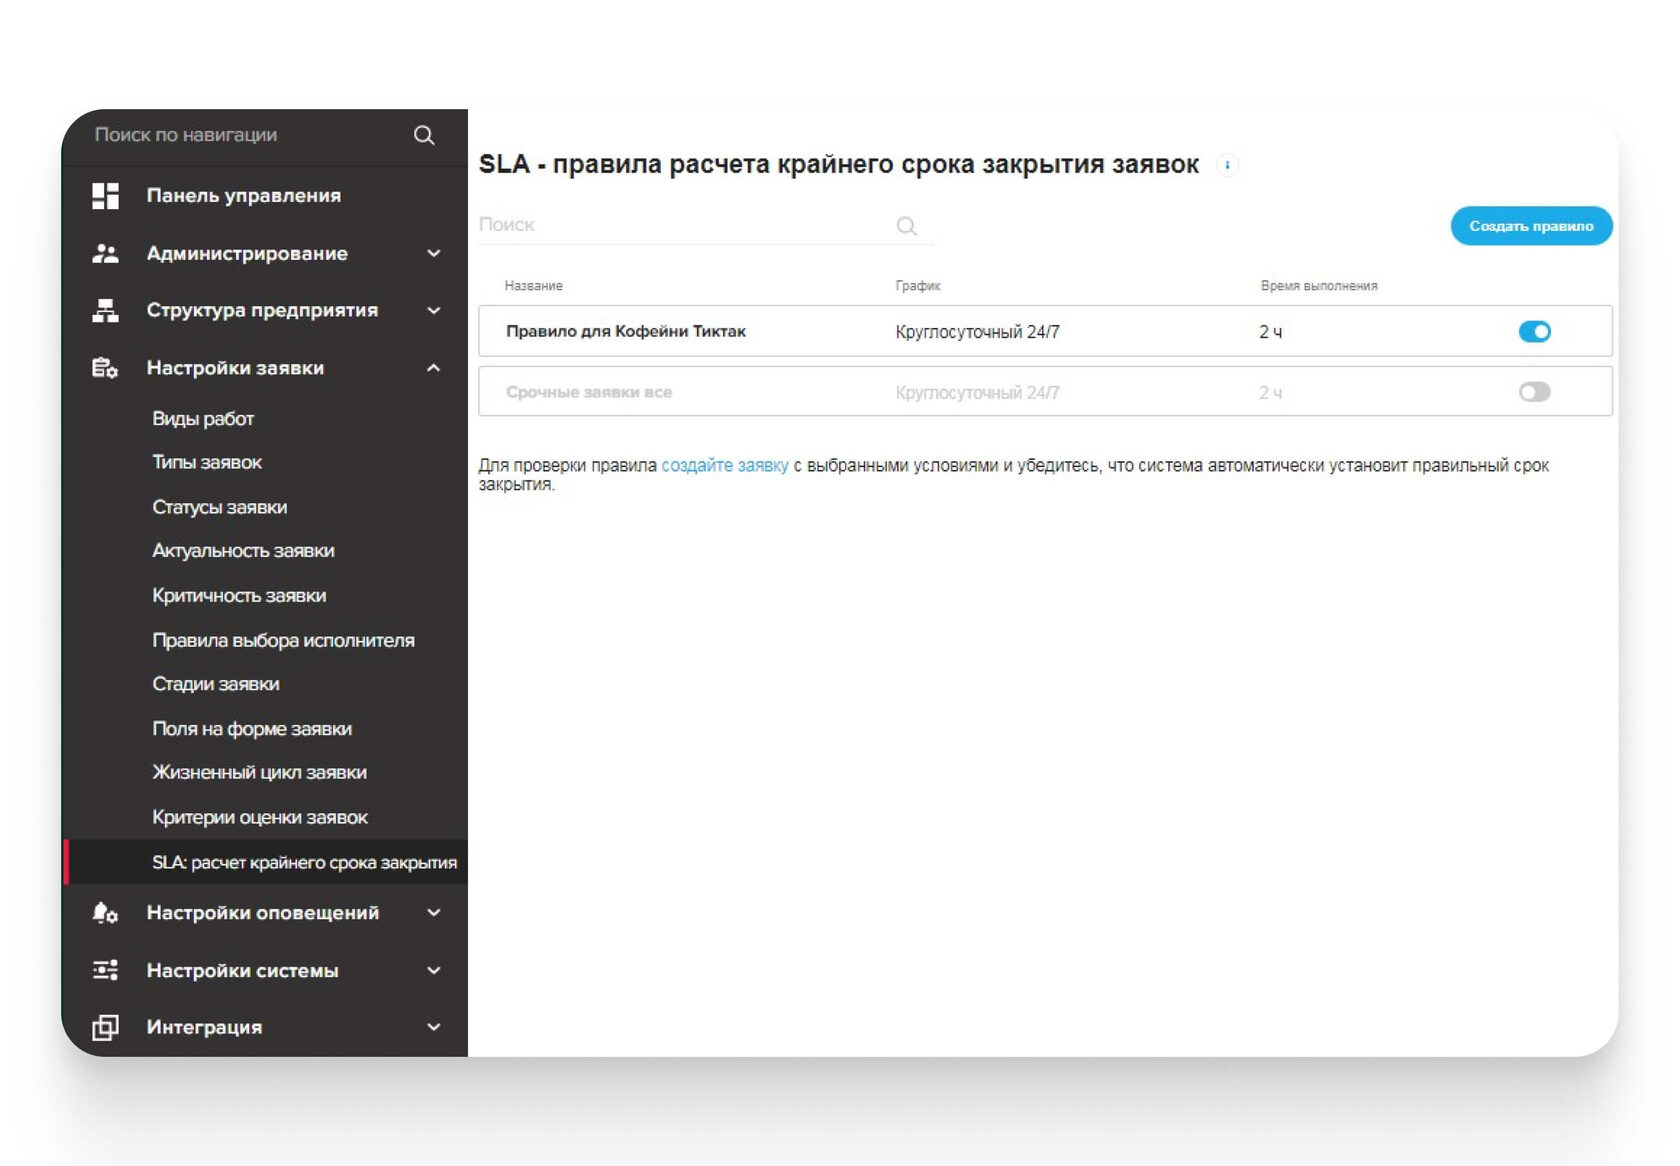Click the Название column header
This screenshot has height=1166, width=1680.
tap(534, 286)
